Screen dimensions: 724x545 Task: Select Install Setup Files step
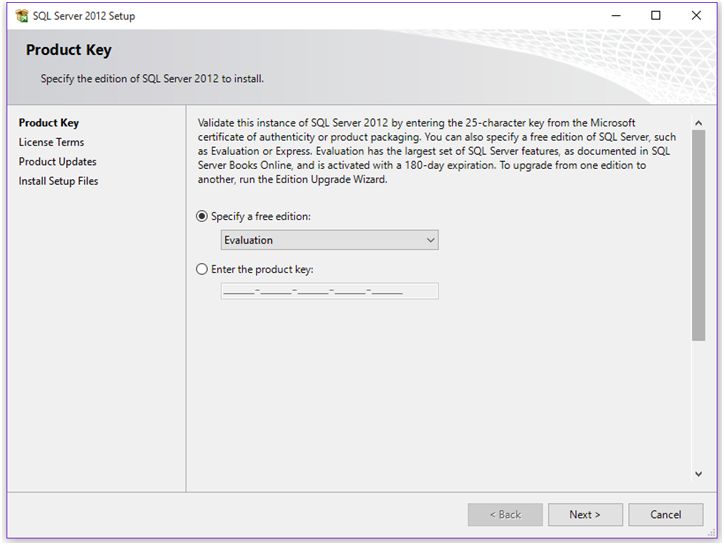[59, 181]
